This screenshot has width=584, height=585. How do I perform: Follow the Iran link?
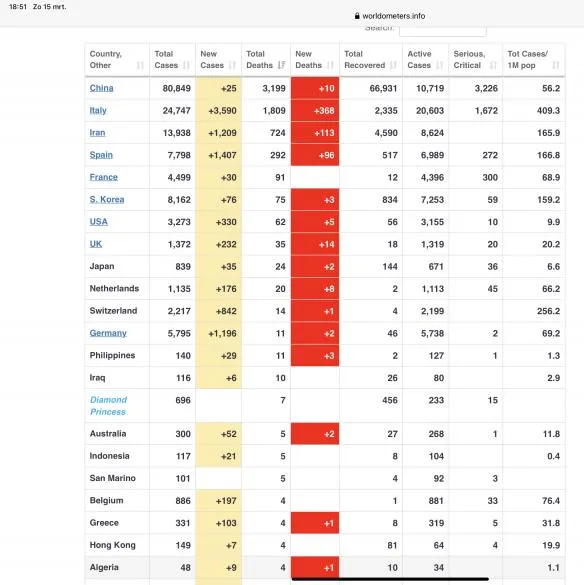(x=97, y=133)
